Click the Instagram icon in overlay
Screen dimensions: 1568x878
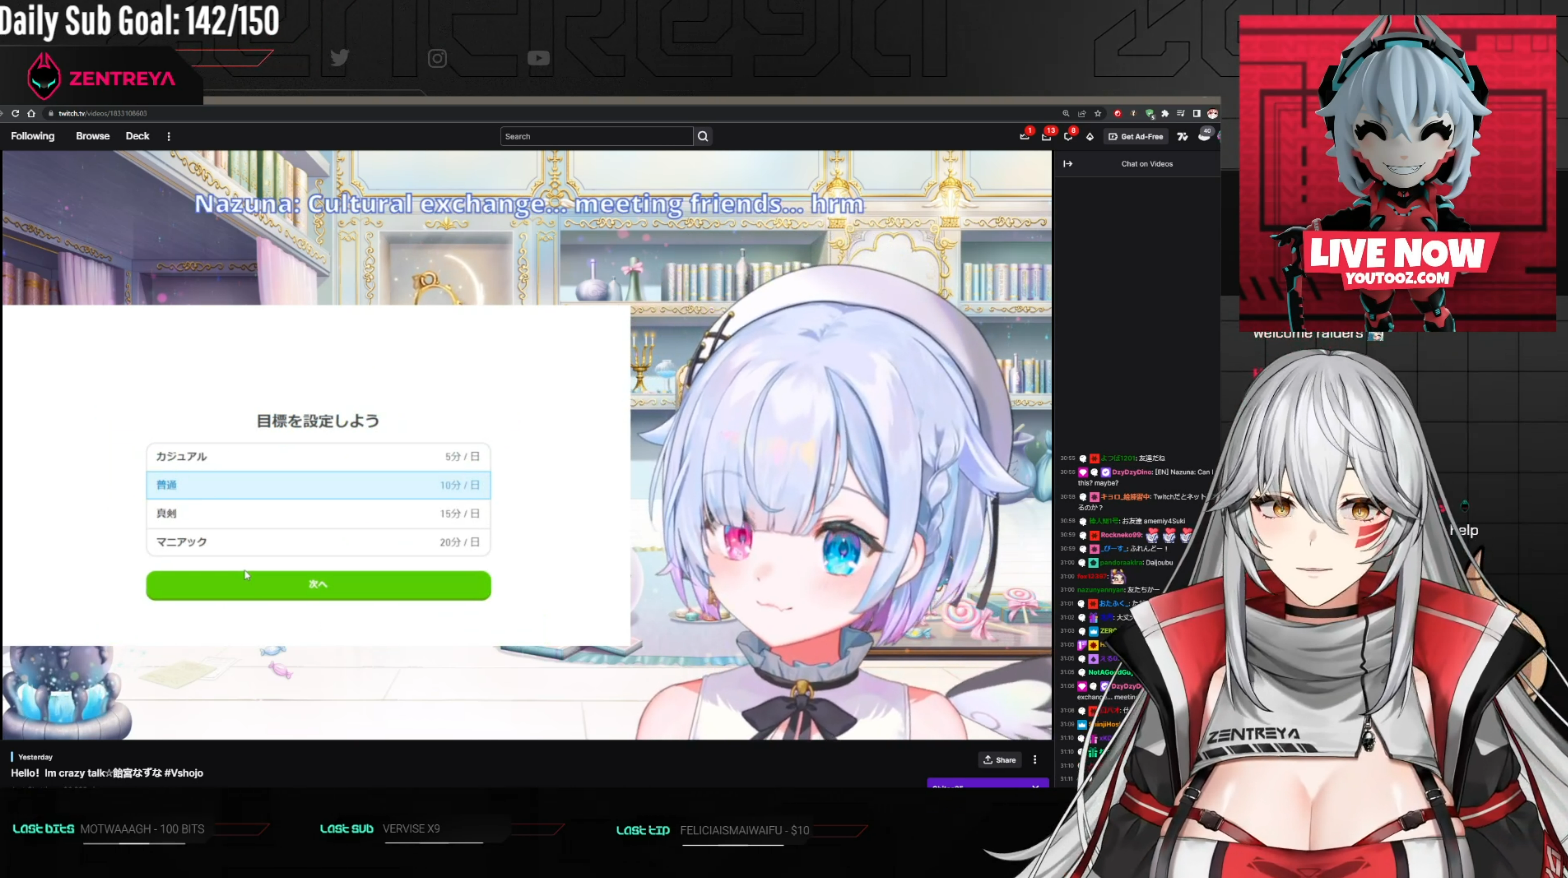coord(437,58)
